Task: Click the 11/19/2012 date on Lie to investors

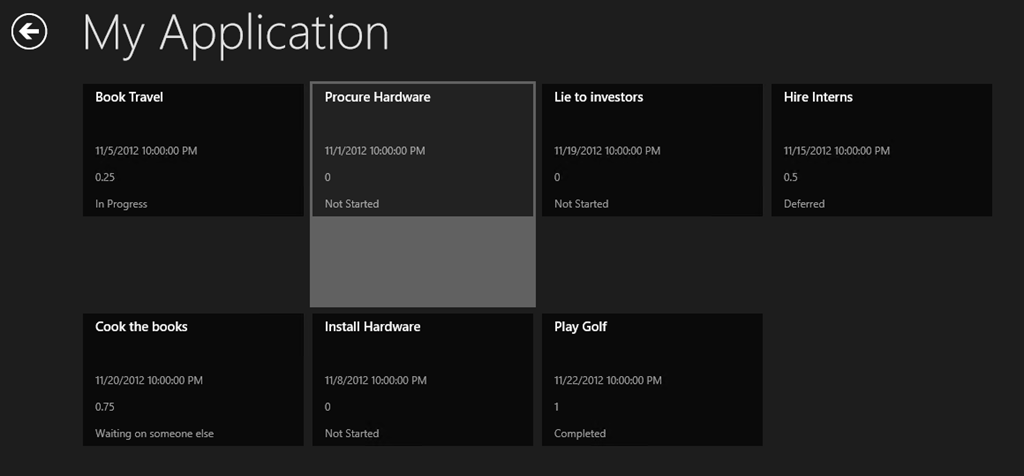Action: [x=607, y=151]
